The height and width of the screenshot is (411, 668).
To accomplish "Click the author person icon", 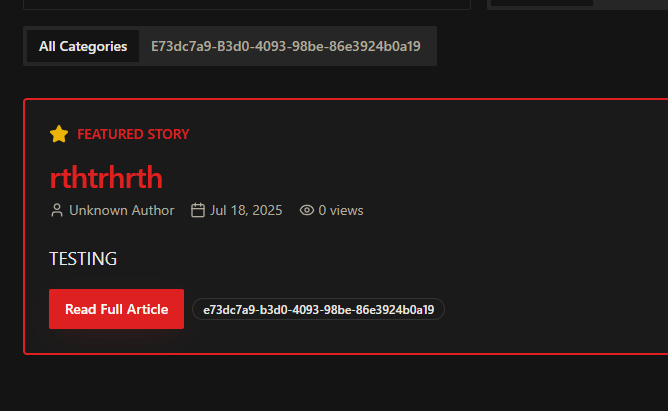I will [x=57, y=210].
